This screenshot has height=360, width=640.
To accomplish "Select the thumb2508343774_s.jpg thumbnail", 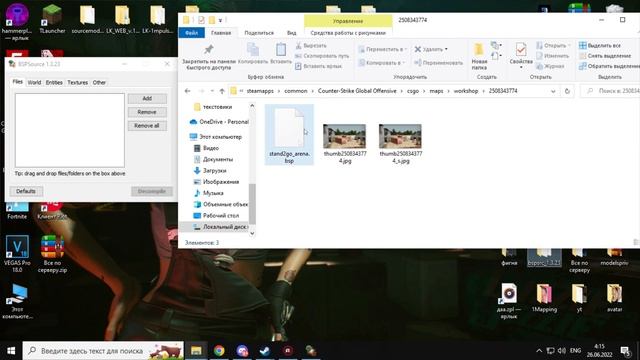I will tap(400, 144).
